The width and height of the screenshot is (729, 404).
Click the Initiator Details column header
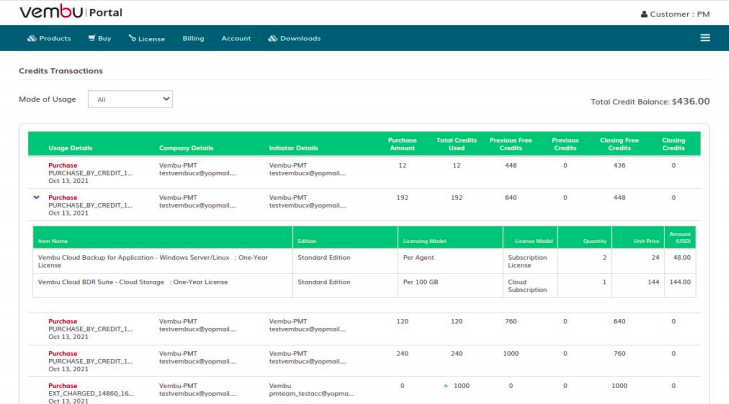pyautogui.click(x=293, y=148)
